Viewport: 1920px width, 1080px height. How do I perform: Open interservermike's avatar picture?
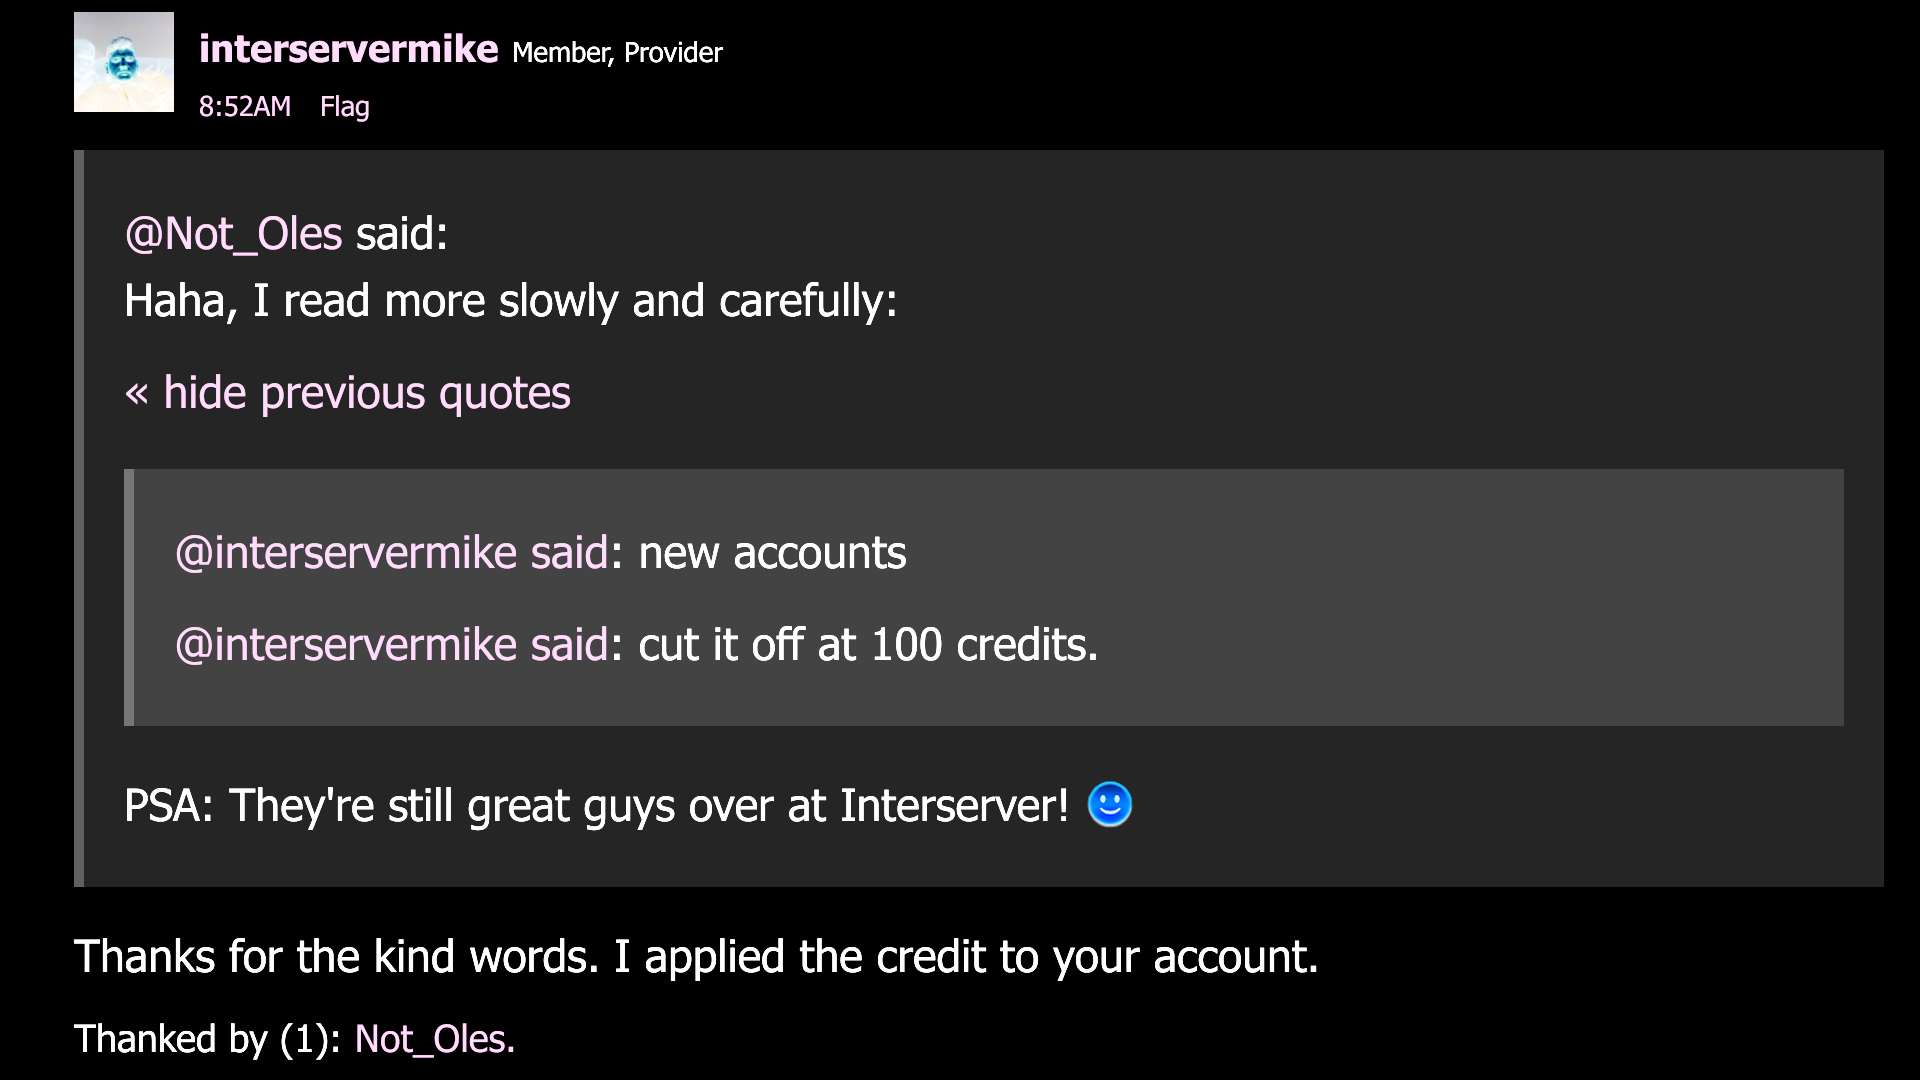pyautogui.click(x=124, y=62)
